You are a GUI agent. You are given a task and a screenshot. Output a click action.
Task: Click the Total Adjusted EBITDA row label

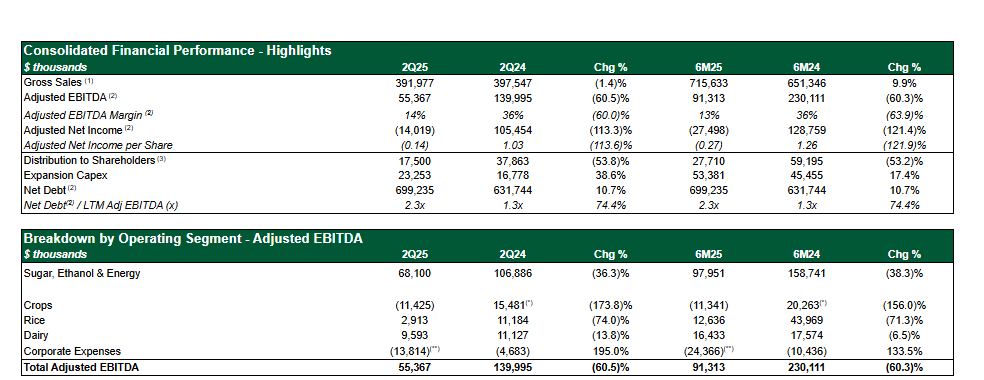click(81, 367)
